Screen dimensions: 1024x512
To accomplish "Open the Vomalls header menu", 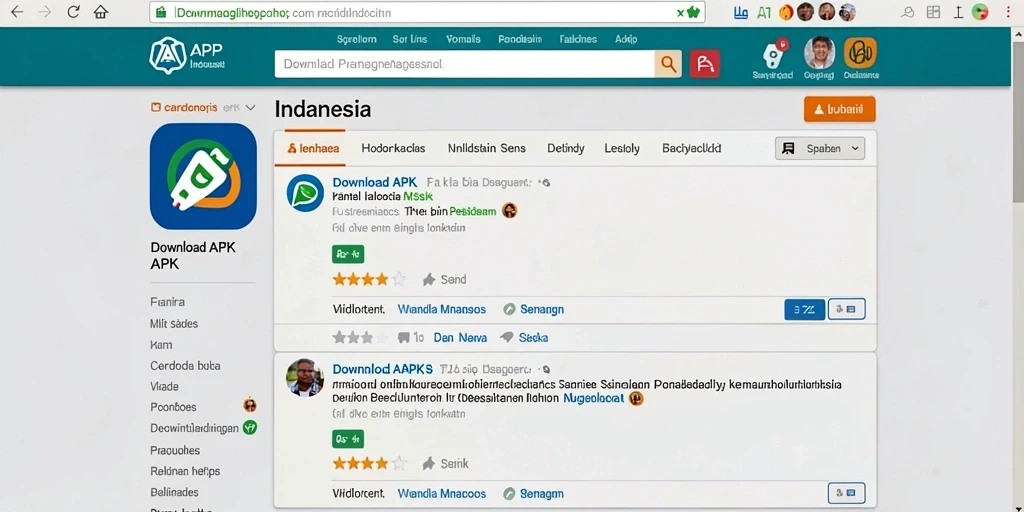I will point(463,39).
